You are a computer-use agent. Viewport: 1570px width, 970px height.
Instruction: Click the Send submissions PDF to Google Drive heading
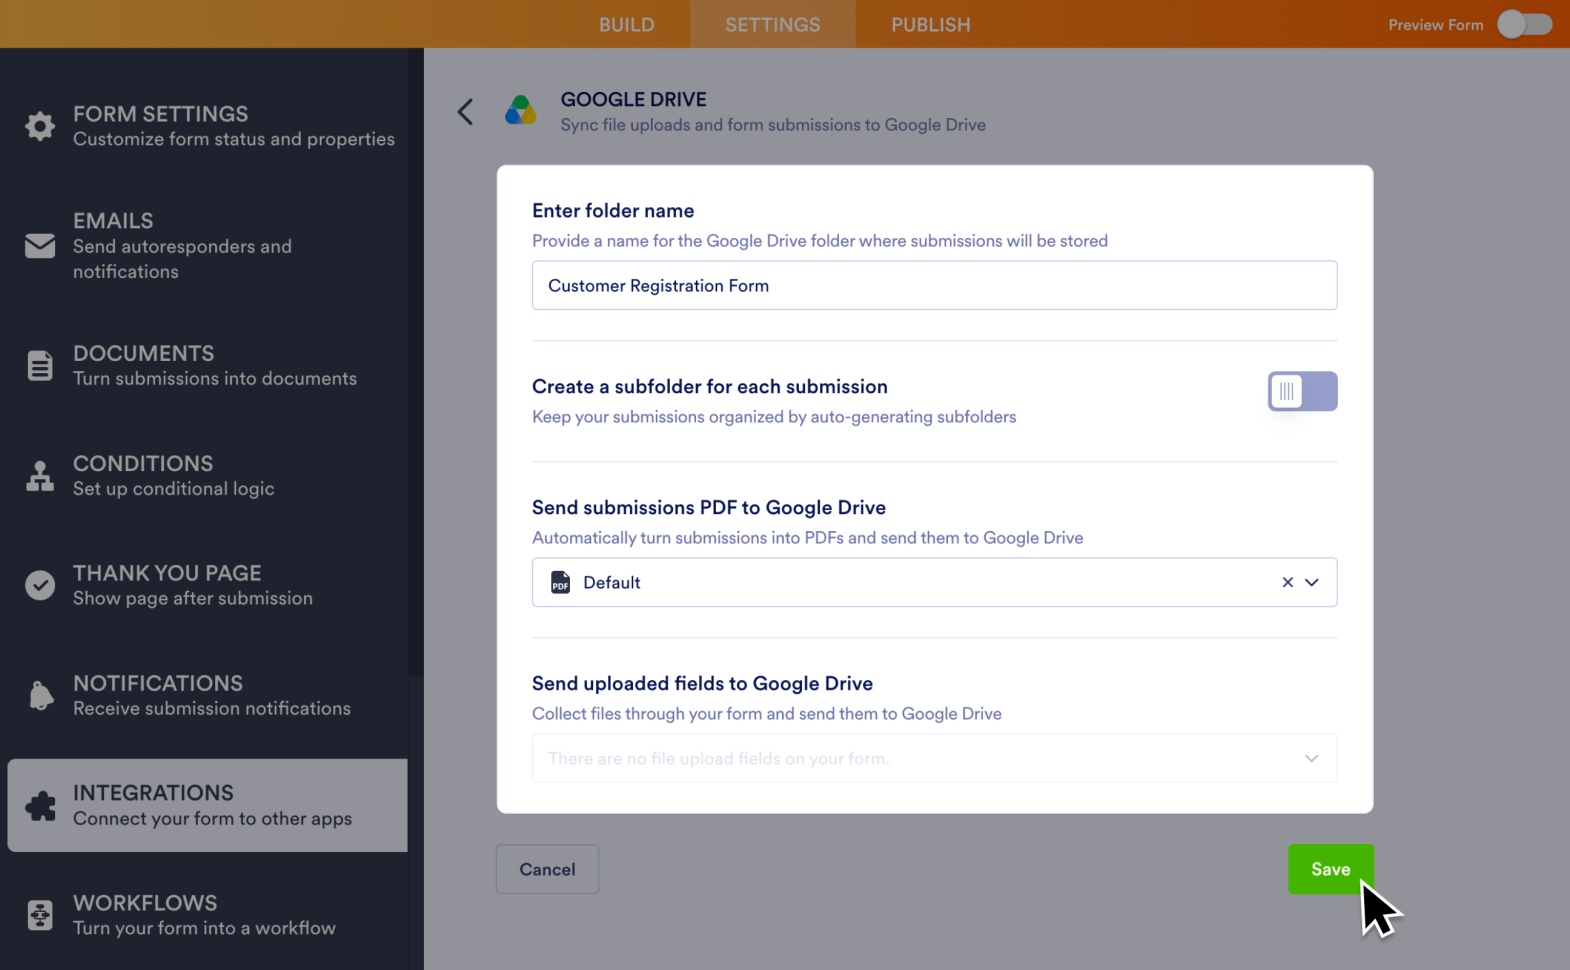tap(709, 507)
